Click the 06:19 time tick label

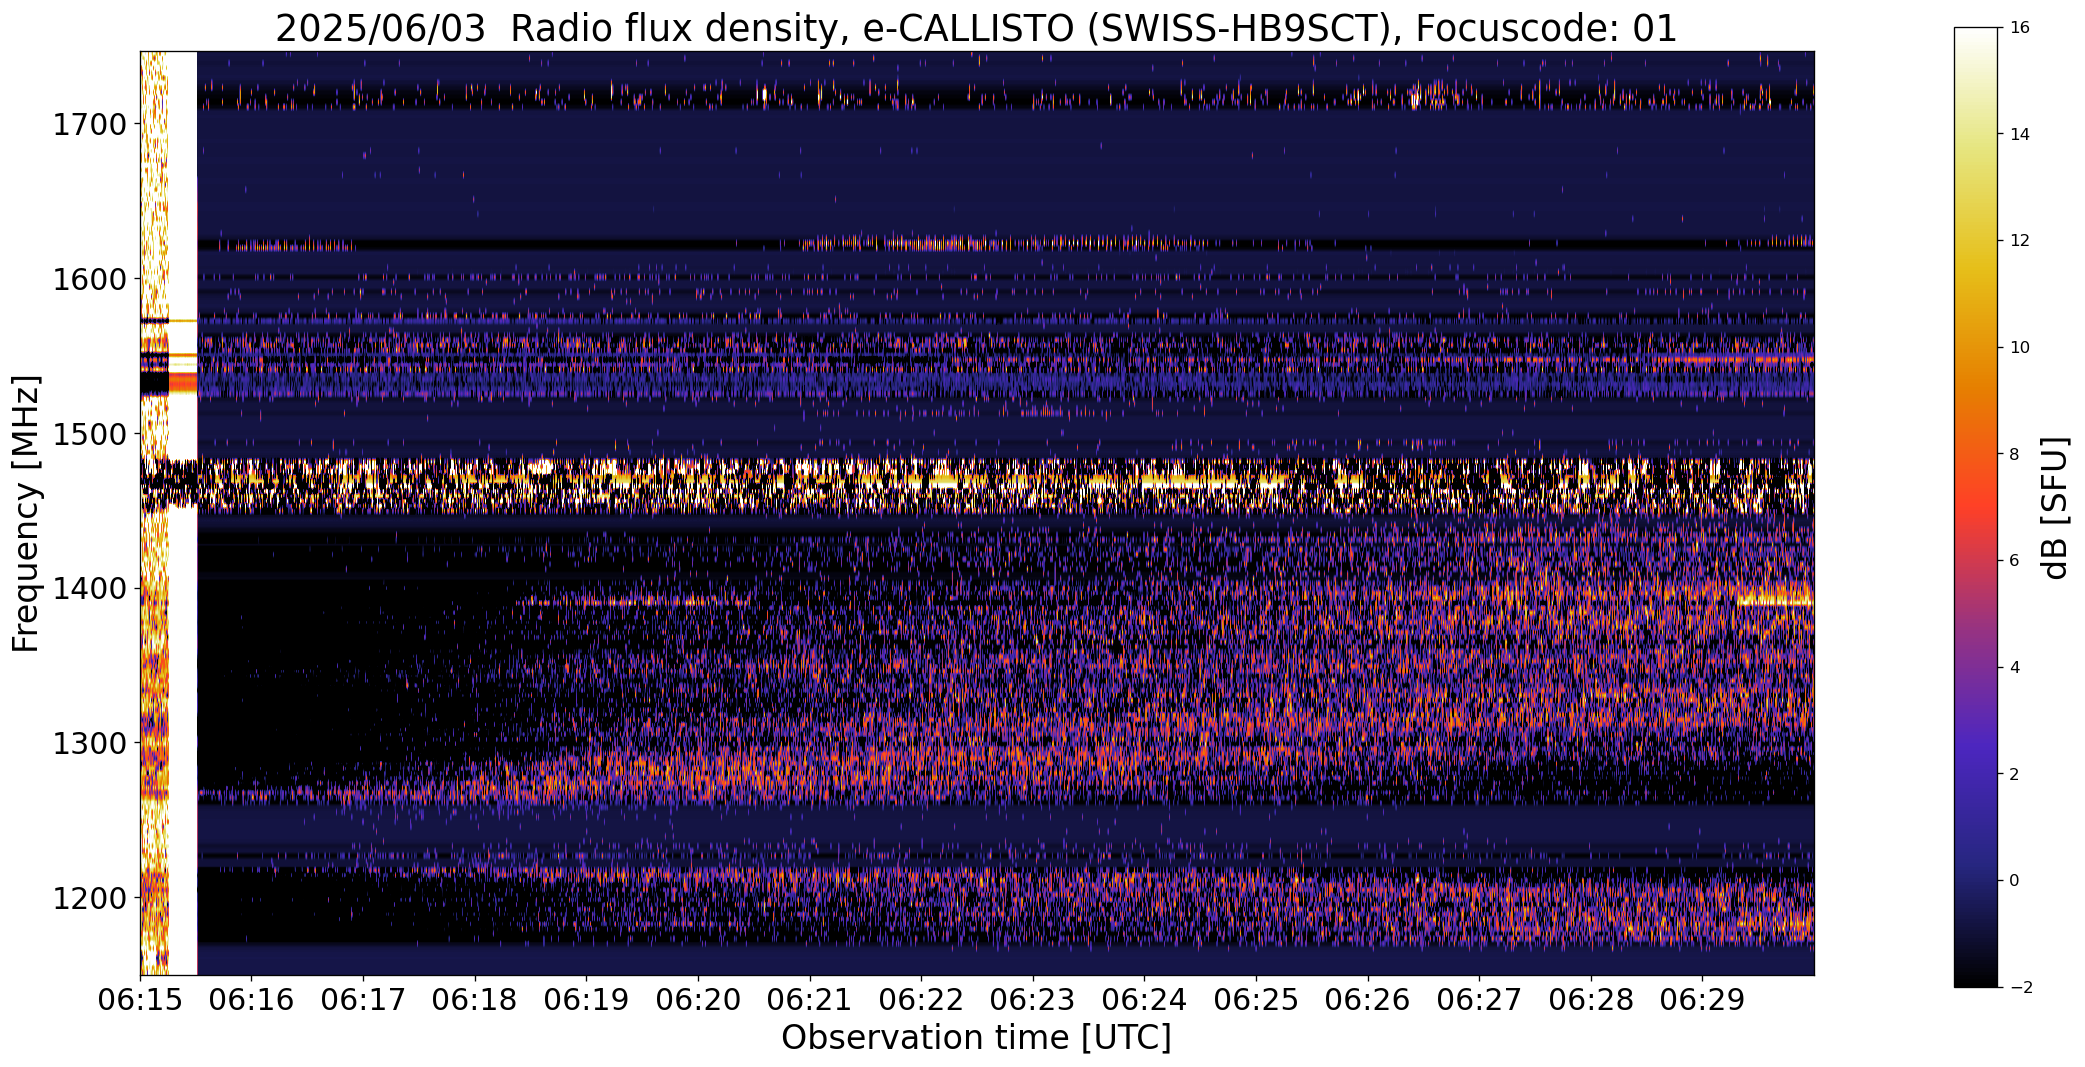point(586,1000)
